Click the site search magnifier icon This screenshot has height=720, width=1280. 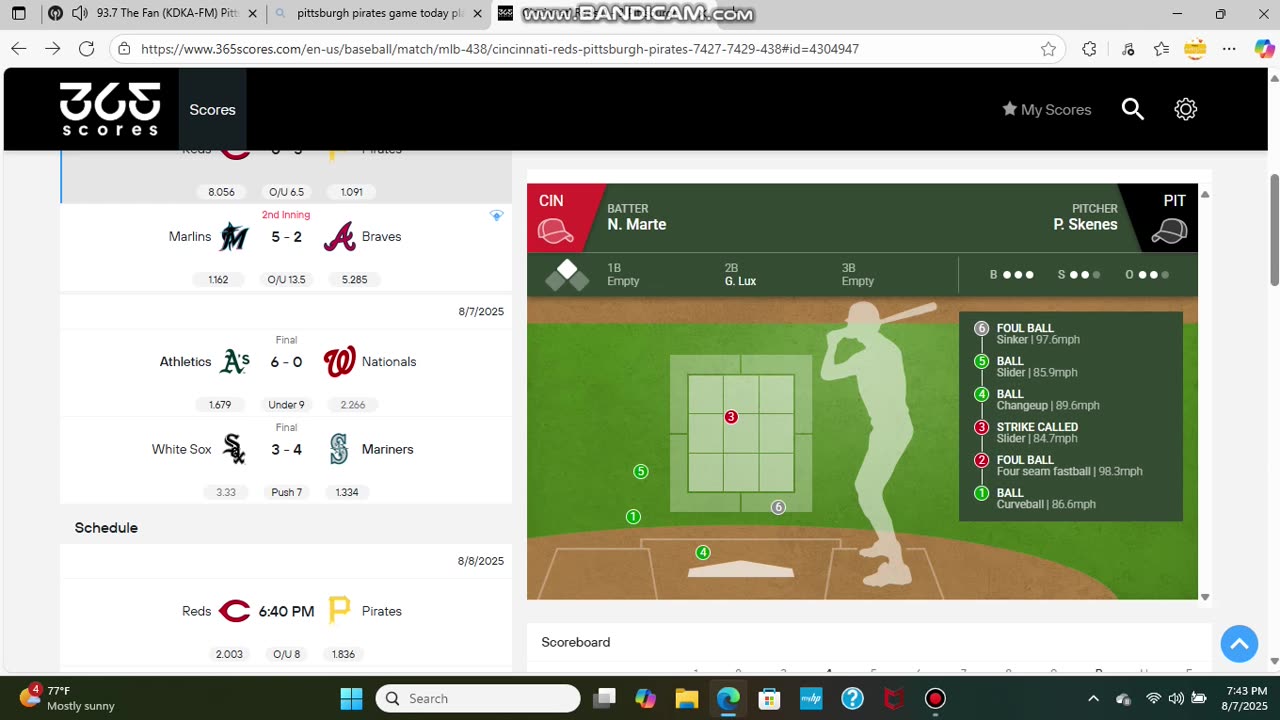[1132, 109]
